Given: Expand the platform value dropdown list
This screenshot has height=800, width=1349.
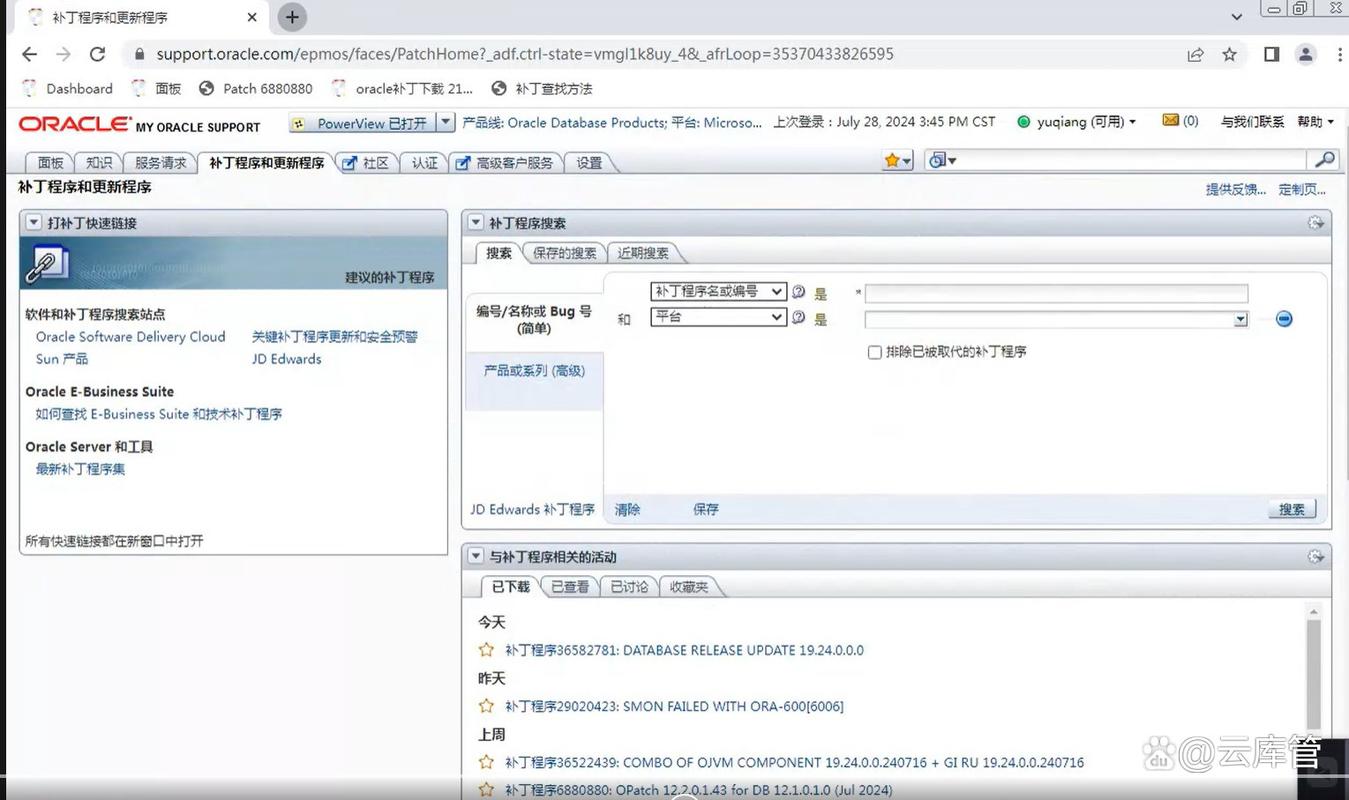Looking at the screenshot, I should click(x=1240, y=319).
